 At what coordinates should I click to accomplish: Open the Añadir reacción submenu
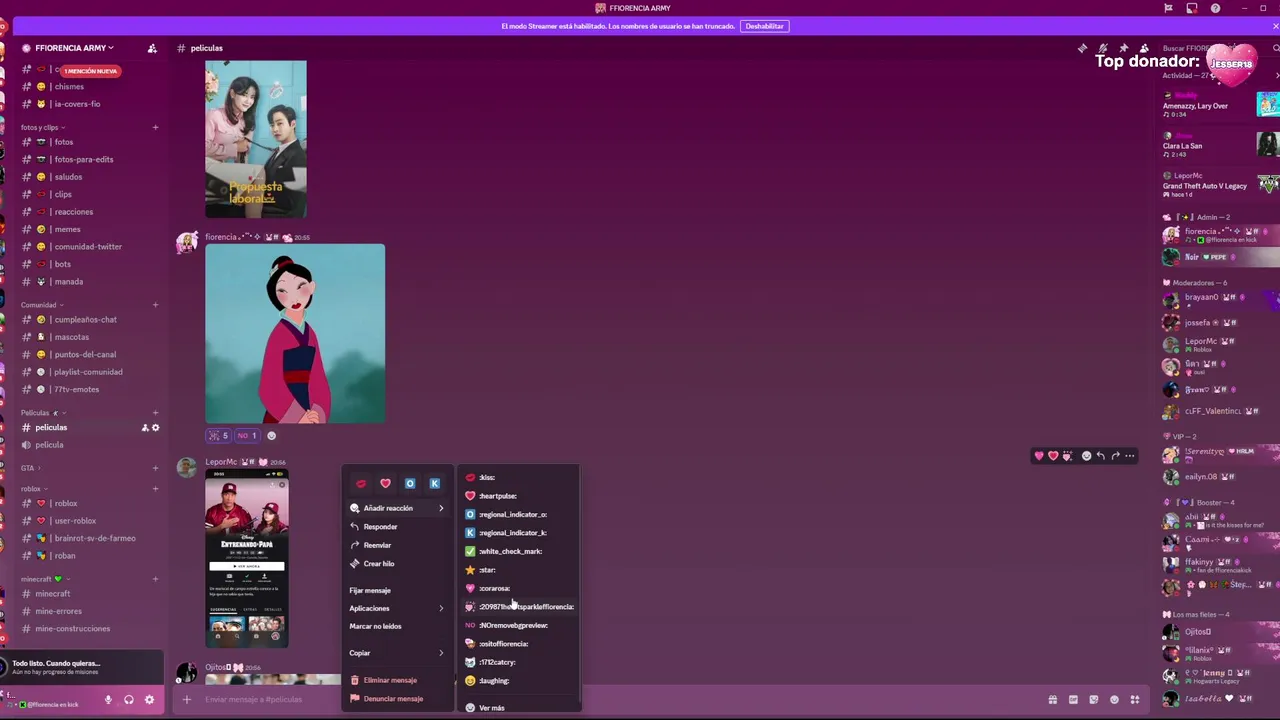397,508
